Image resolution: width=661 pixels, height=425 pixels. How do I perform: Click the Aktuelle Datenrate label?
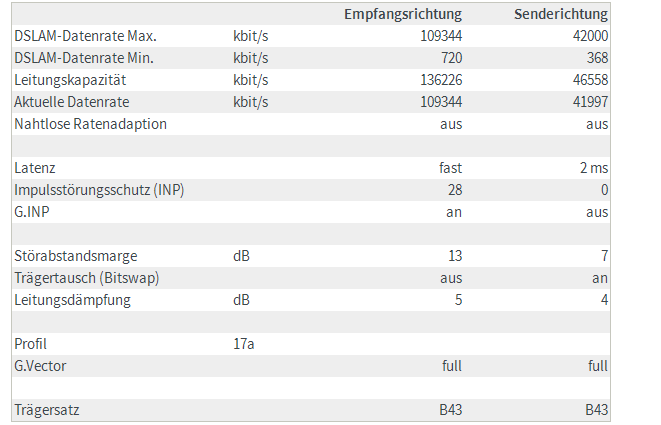pos(72,102)
